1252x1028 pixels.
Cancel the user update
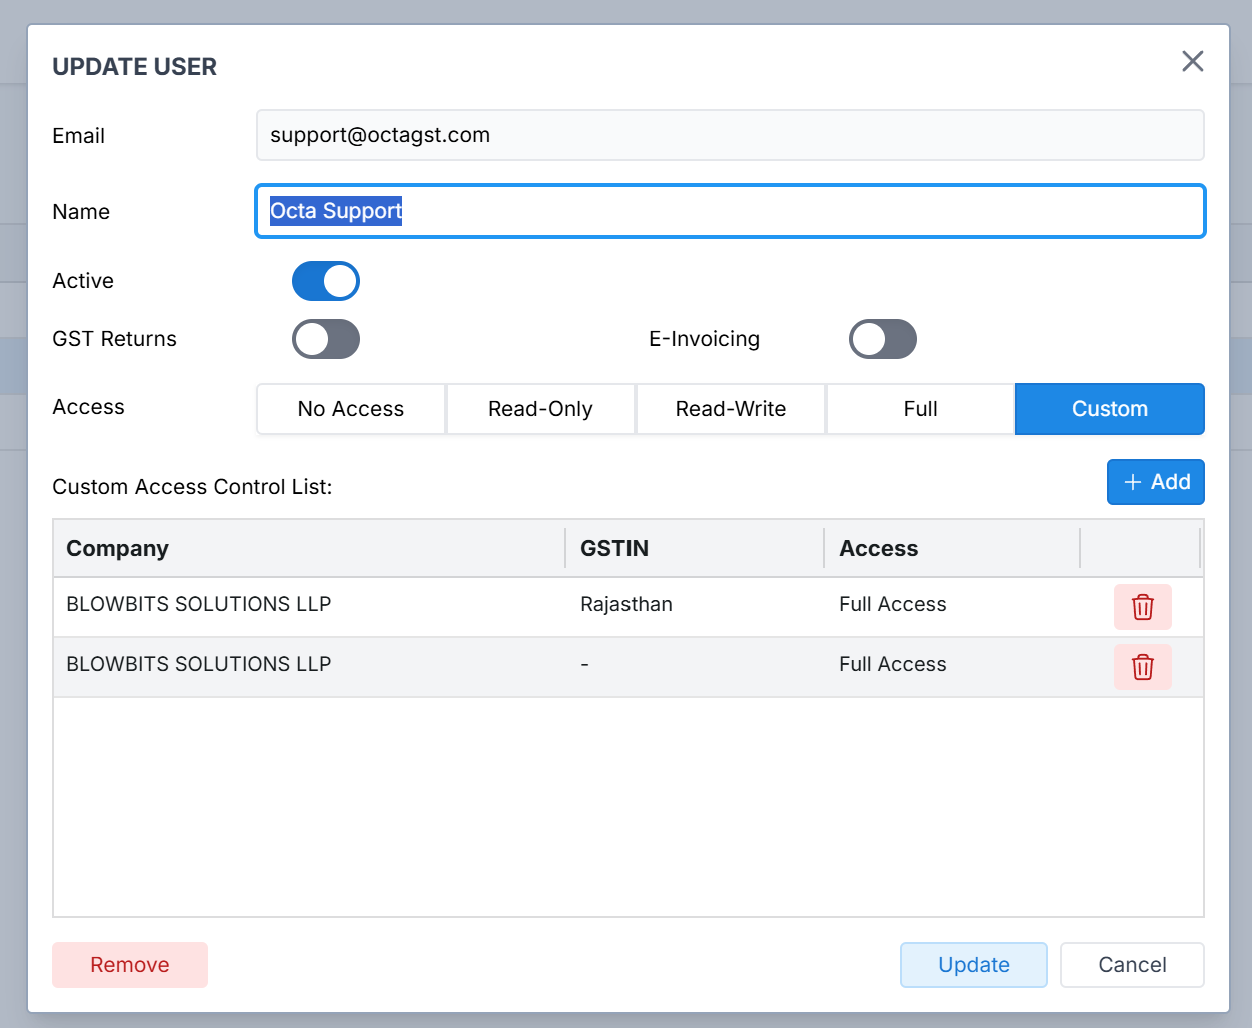(1132, 965)
